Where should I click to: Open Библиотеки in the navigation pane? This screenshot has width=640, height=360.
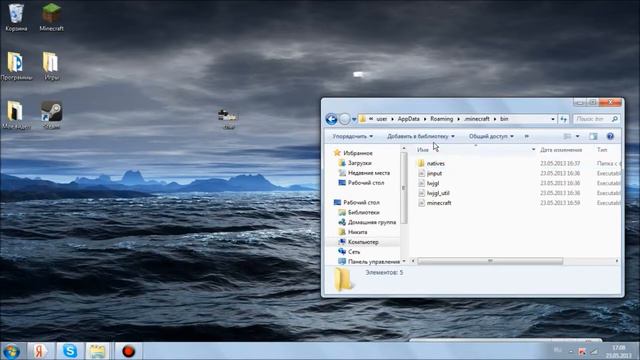pos(364,212)
